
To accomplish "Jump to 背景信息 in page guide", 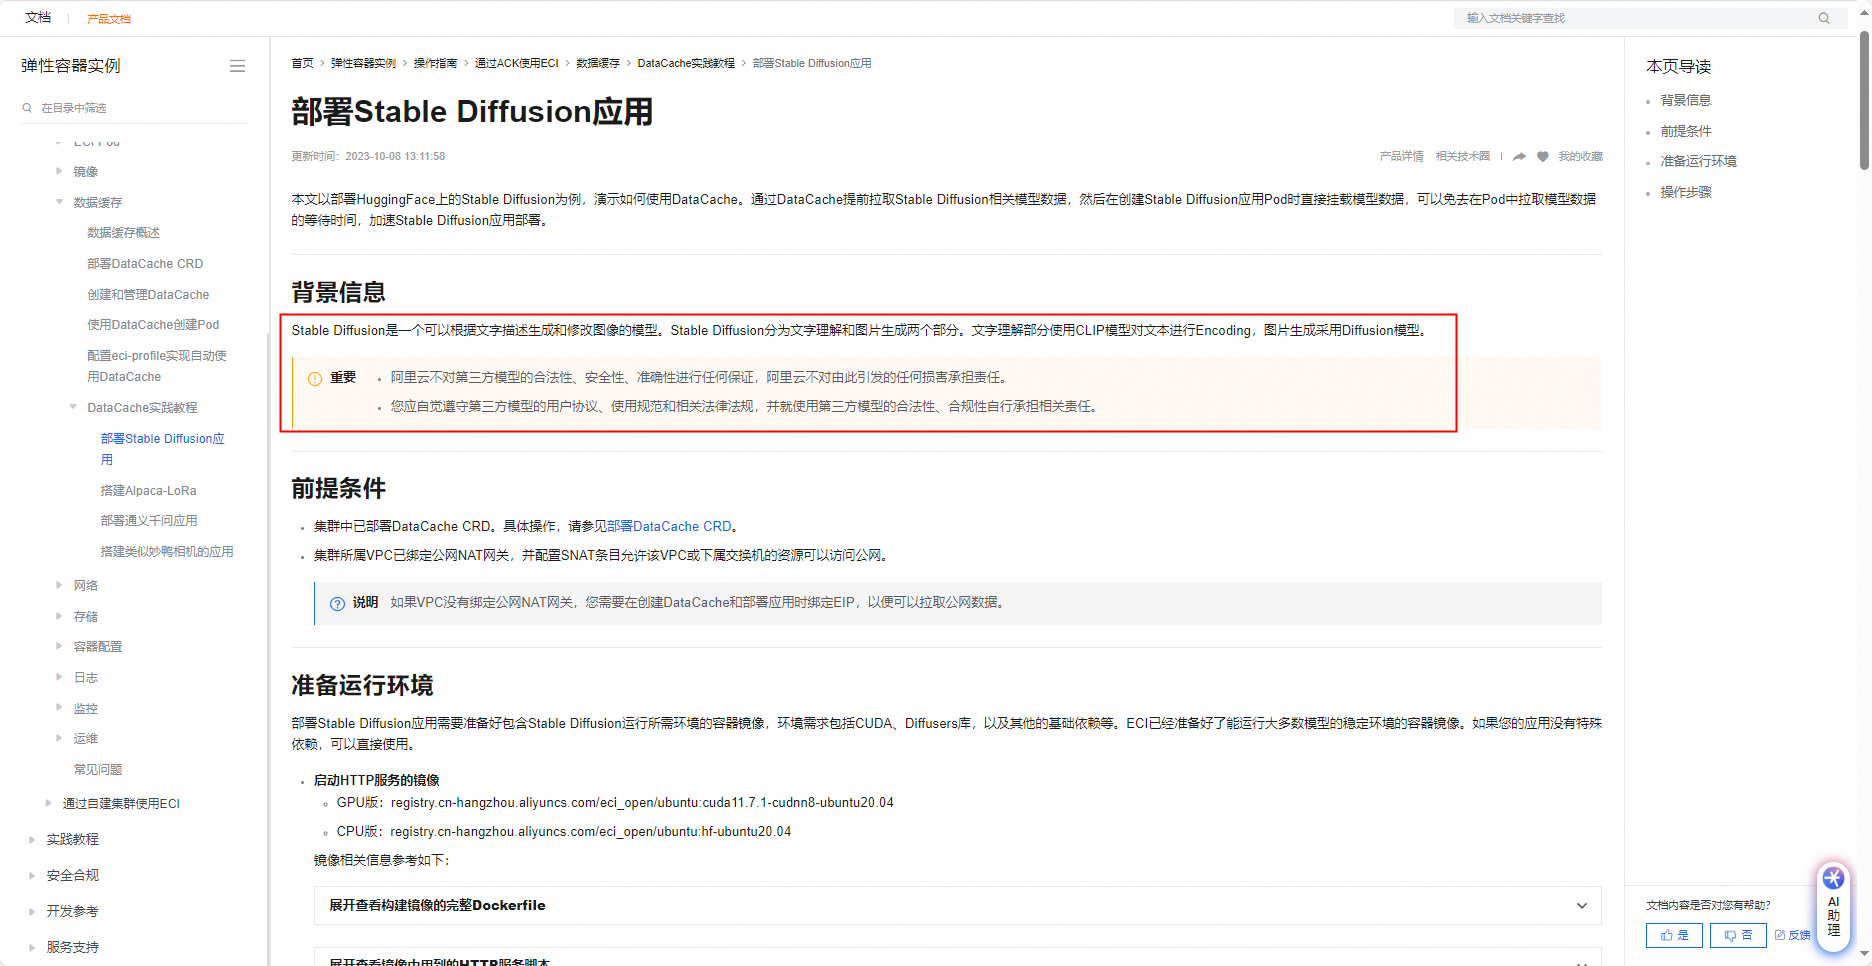I will click(x=1686, y=100).
